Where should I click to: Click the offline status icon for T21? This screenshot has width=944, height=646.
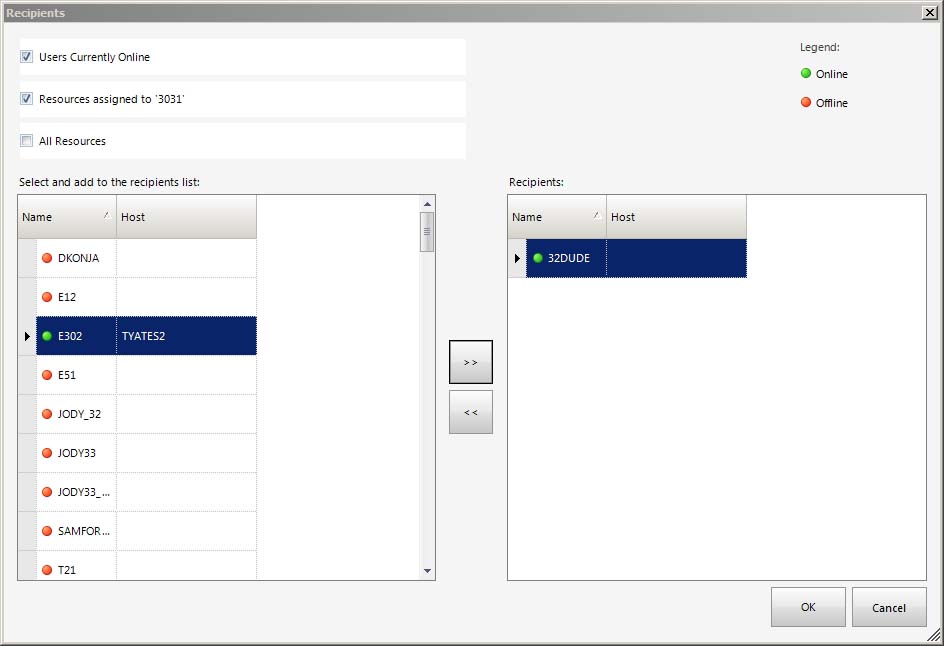coord(47,570)
